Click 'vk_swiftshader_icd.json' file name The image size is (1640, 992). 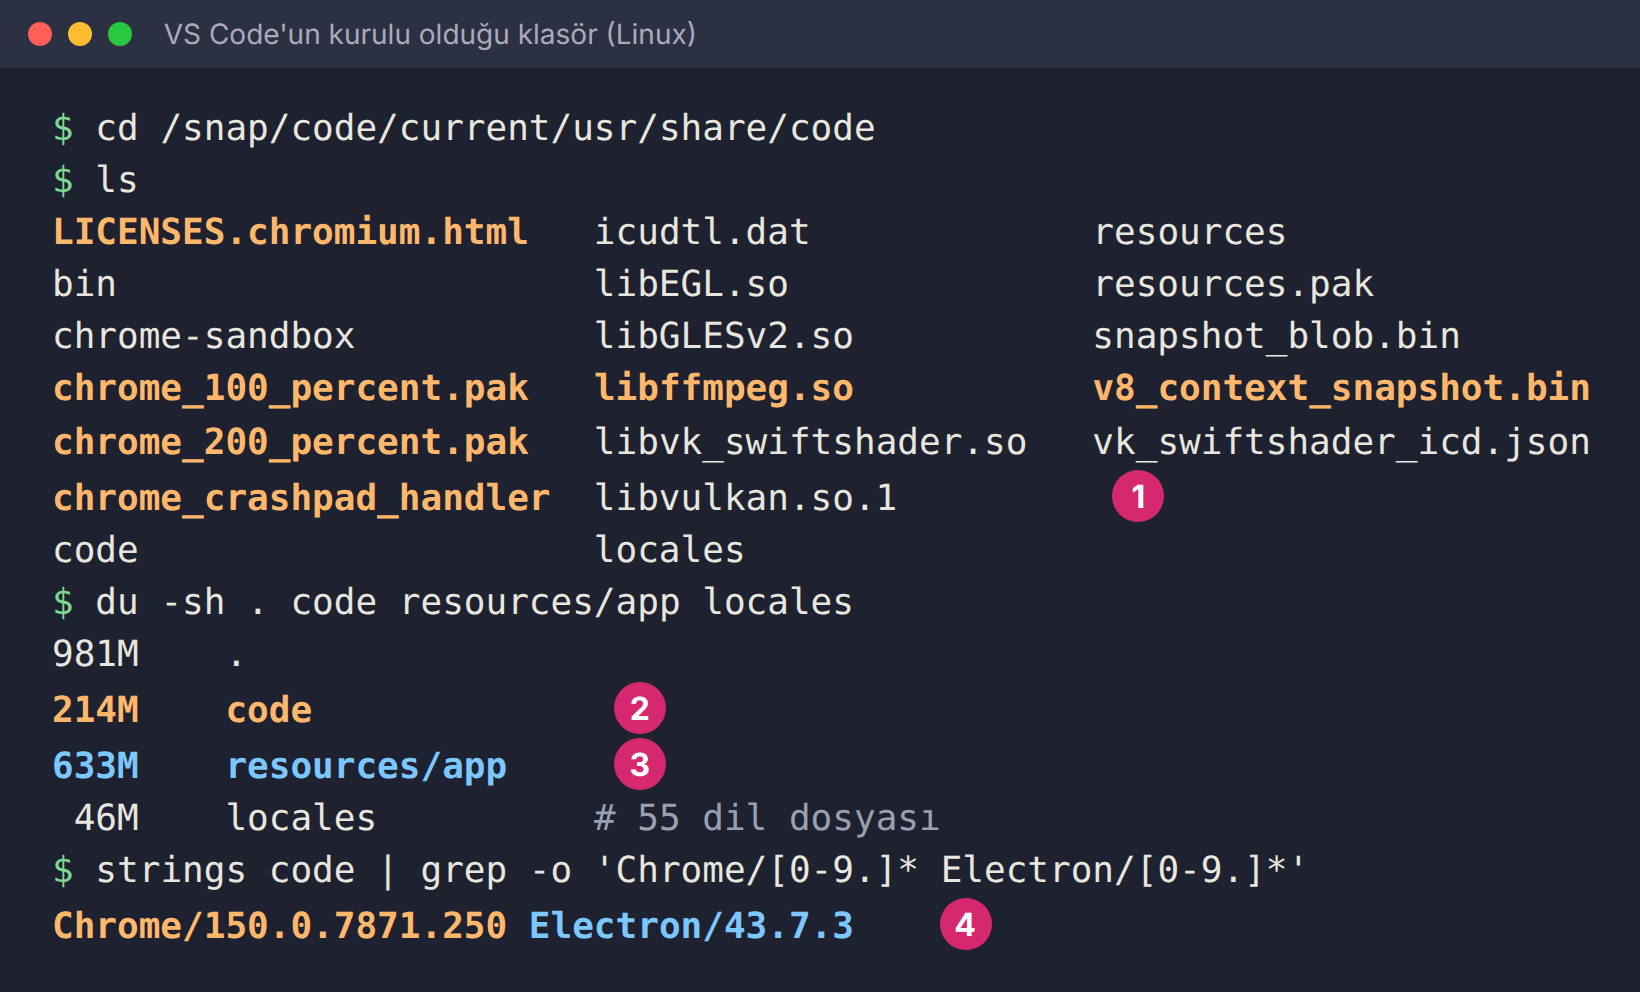click(x=1342, y=442)
